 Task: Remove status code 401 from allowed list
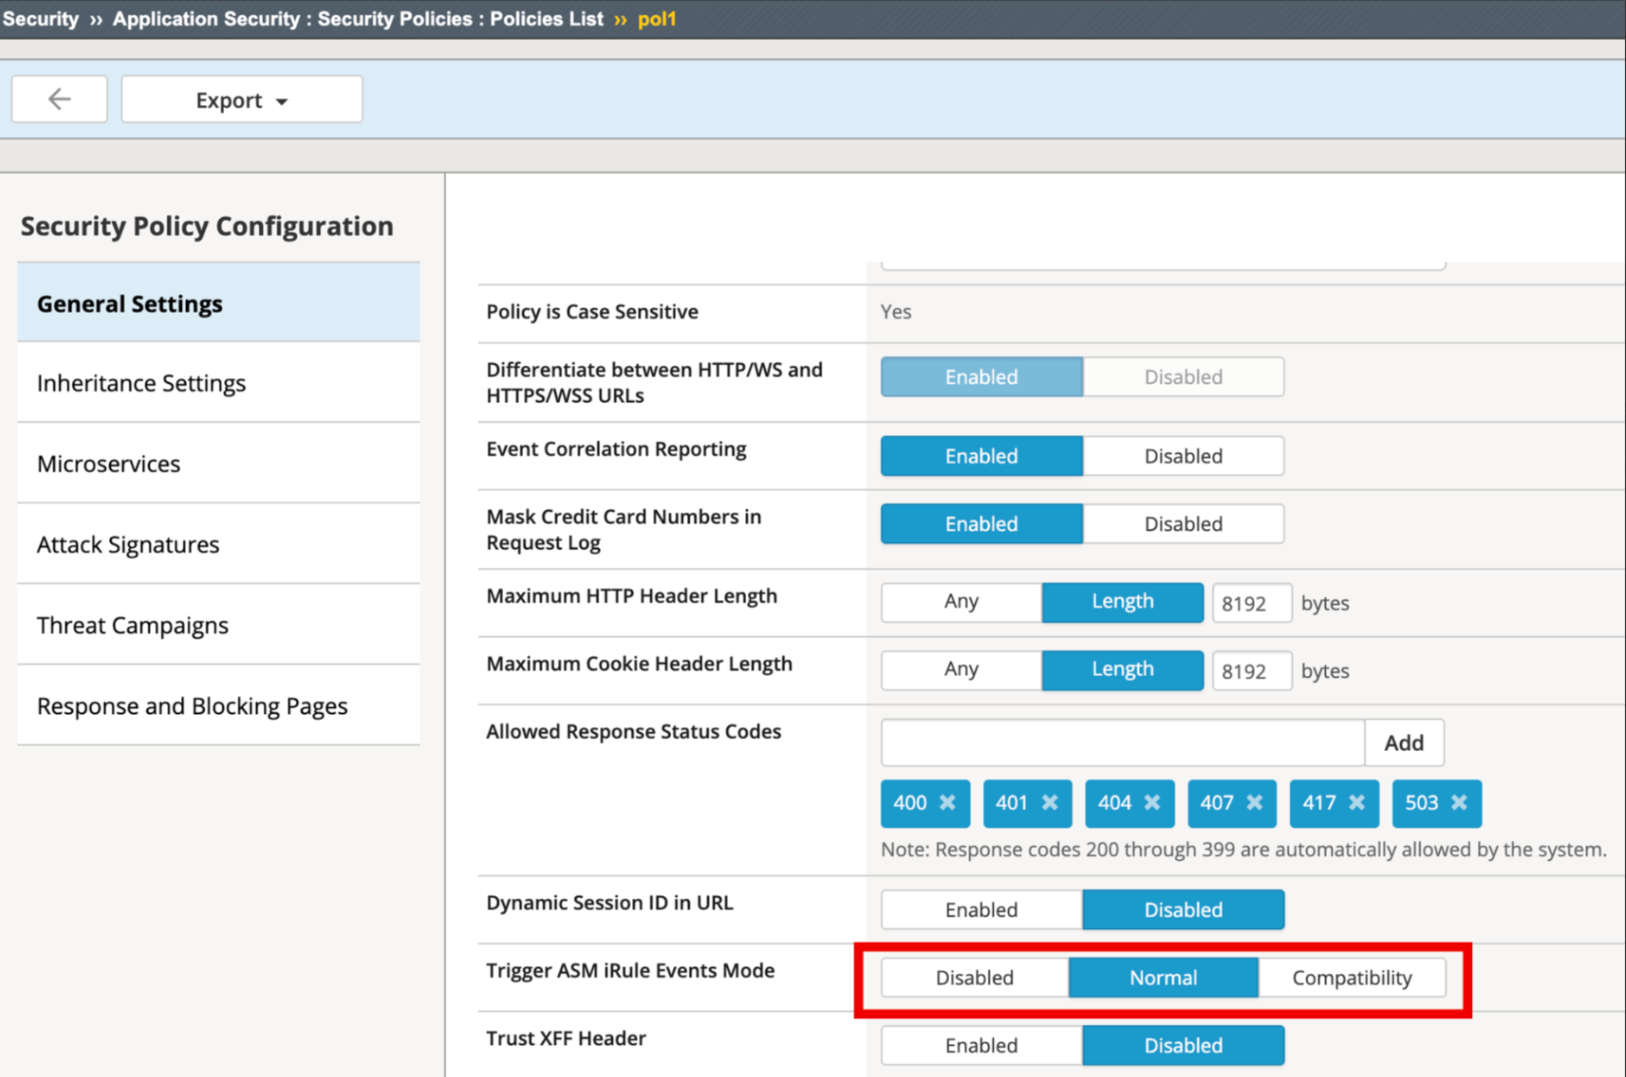[x=1052, y=803]
